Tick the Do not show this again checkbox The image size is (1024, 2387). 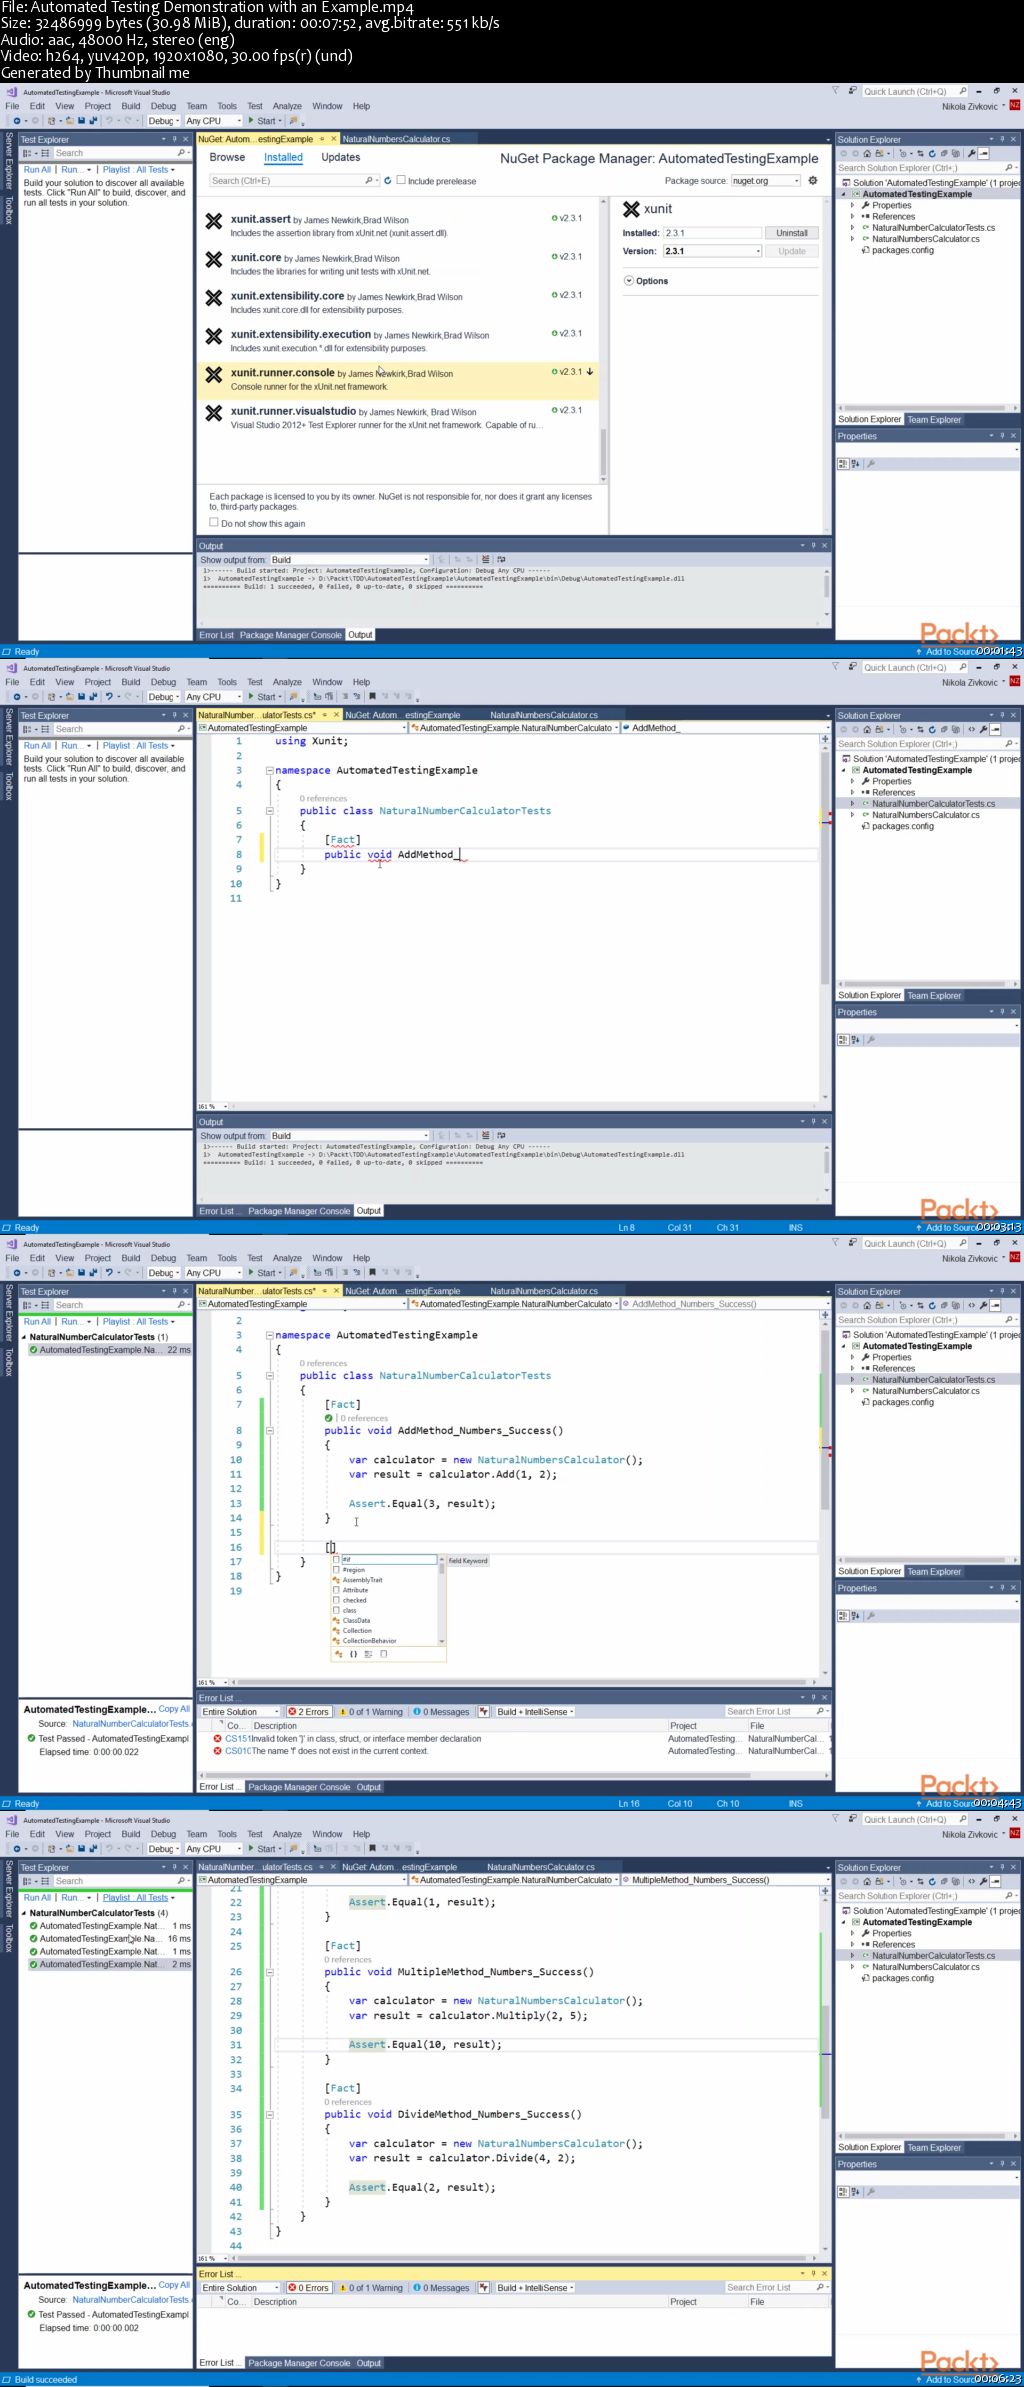213,522
